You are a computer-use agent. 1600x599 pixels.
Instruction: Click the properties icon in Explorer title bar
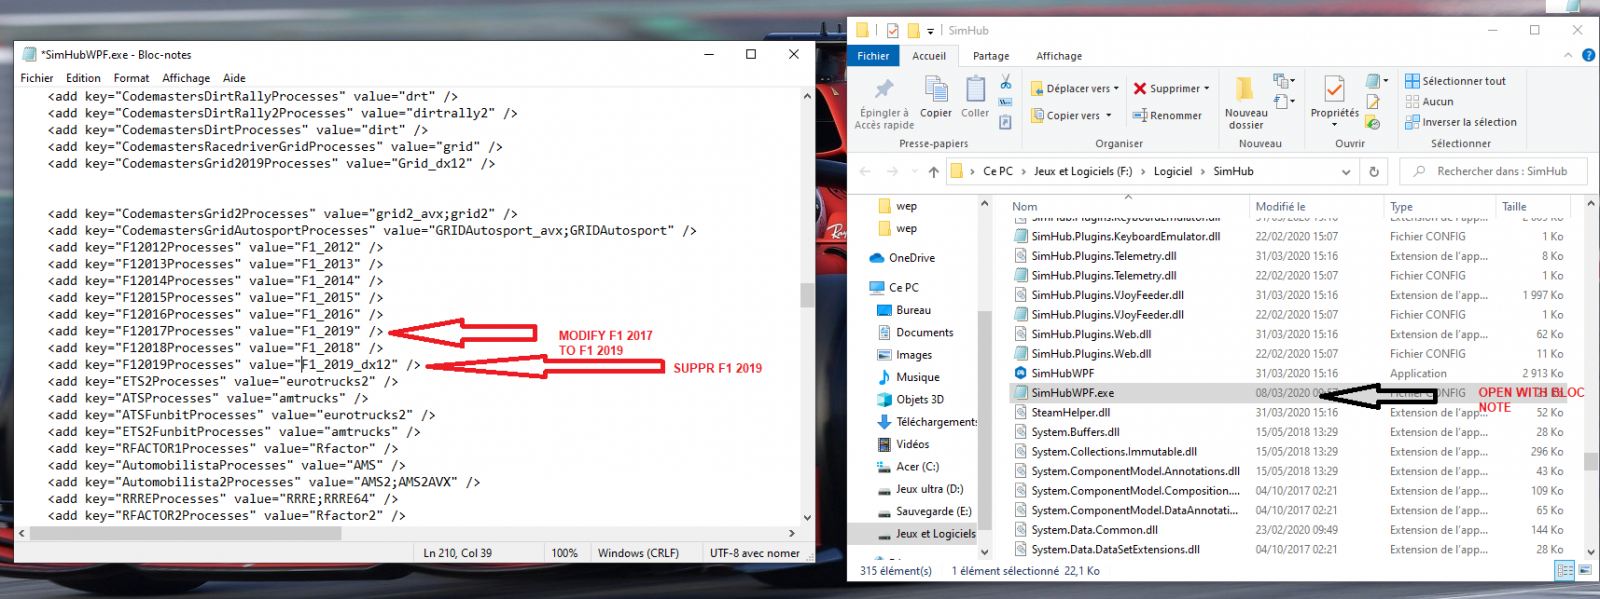(892, 31)
